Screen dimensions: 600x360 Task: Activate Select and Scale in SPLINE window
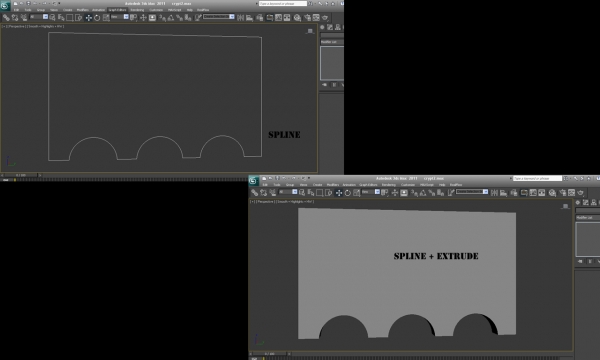tap(106, 17)
